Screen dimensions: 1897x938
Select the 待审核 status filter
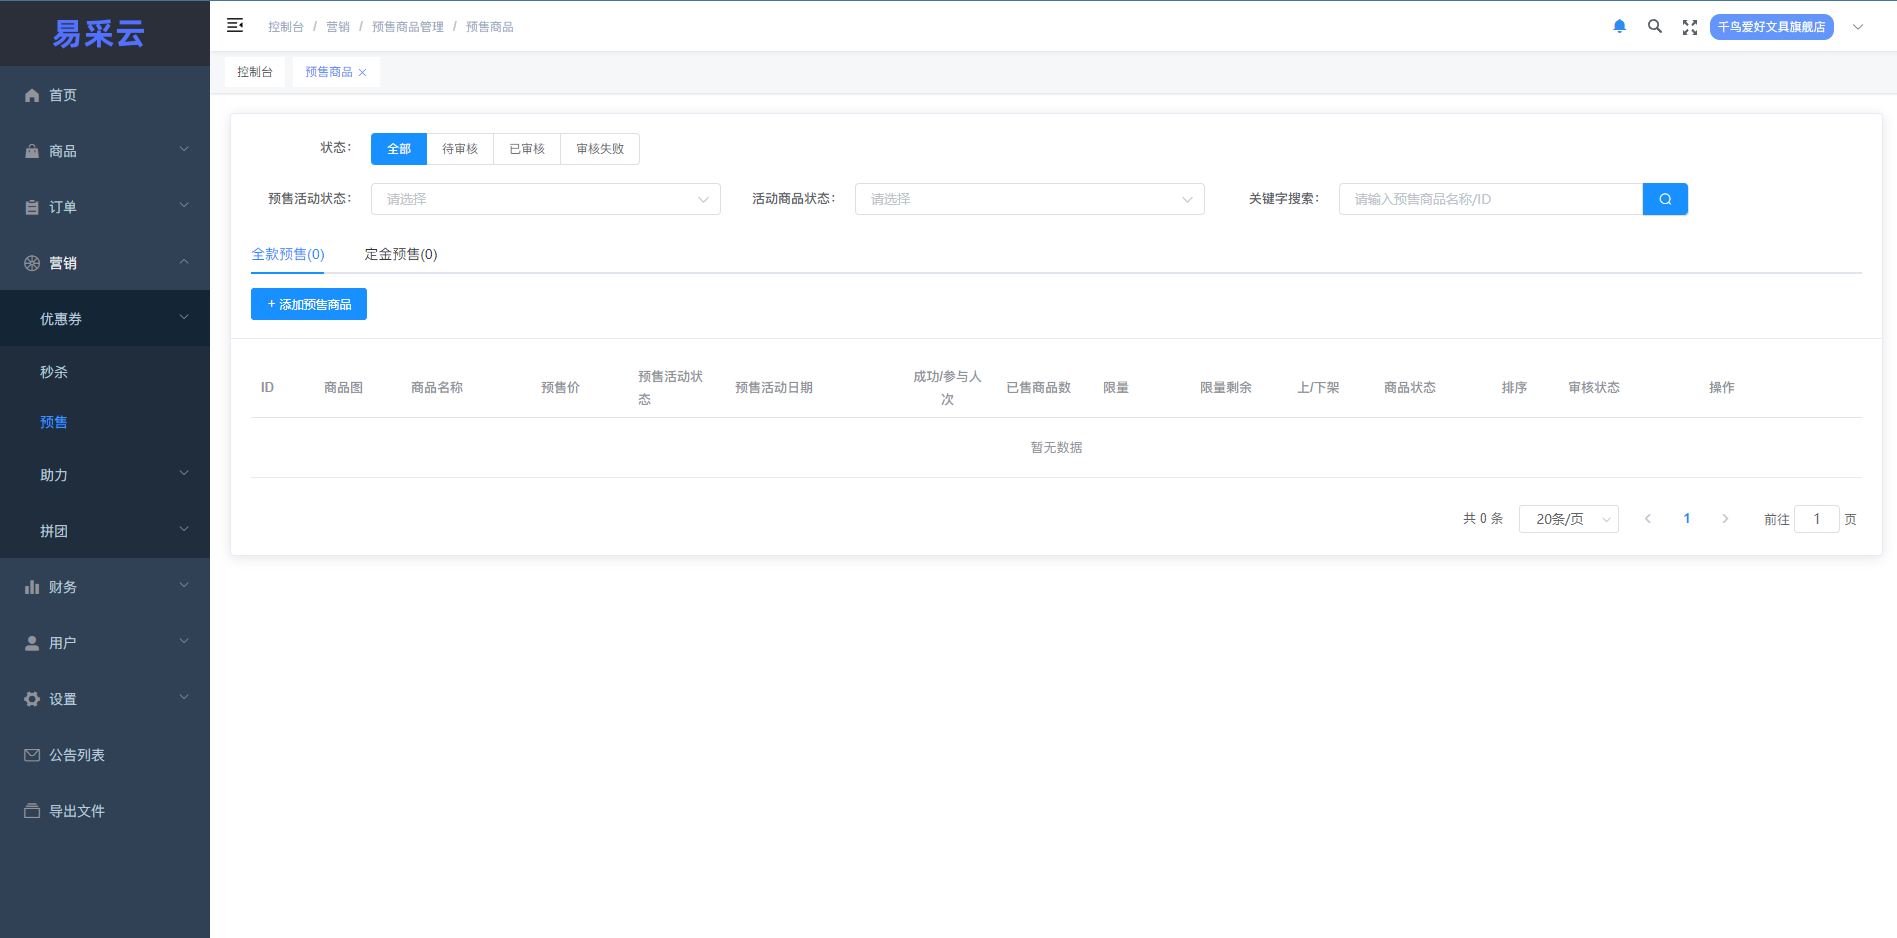click(460, 148)
